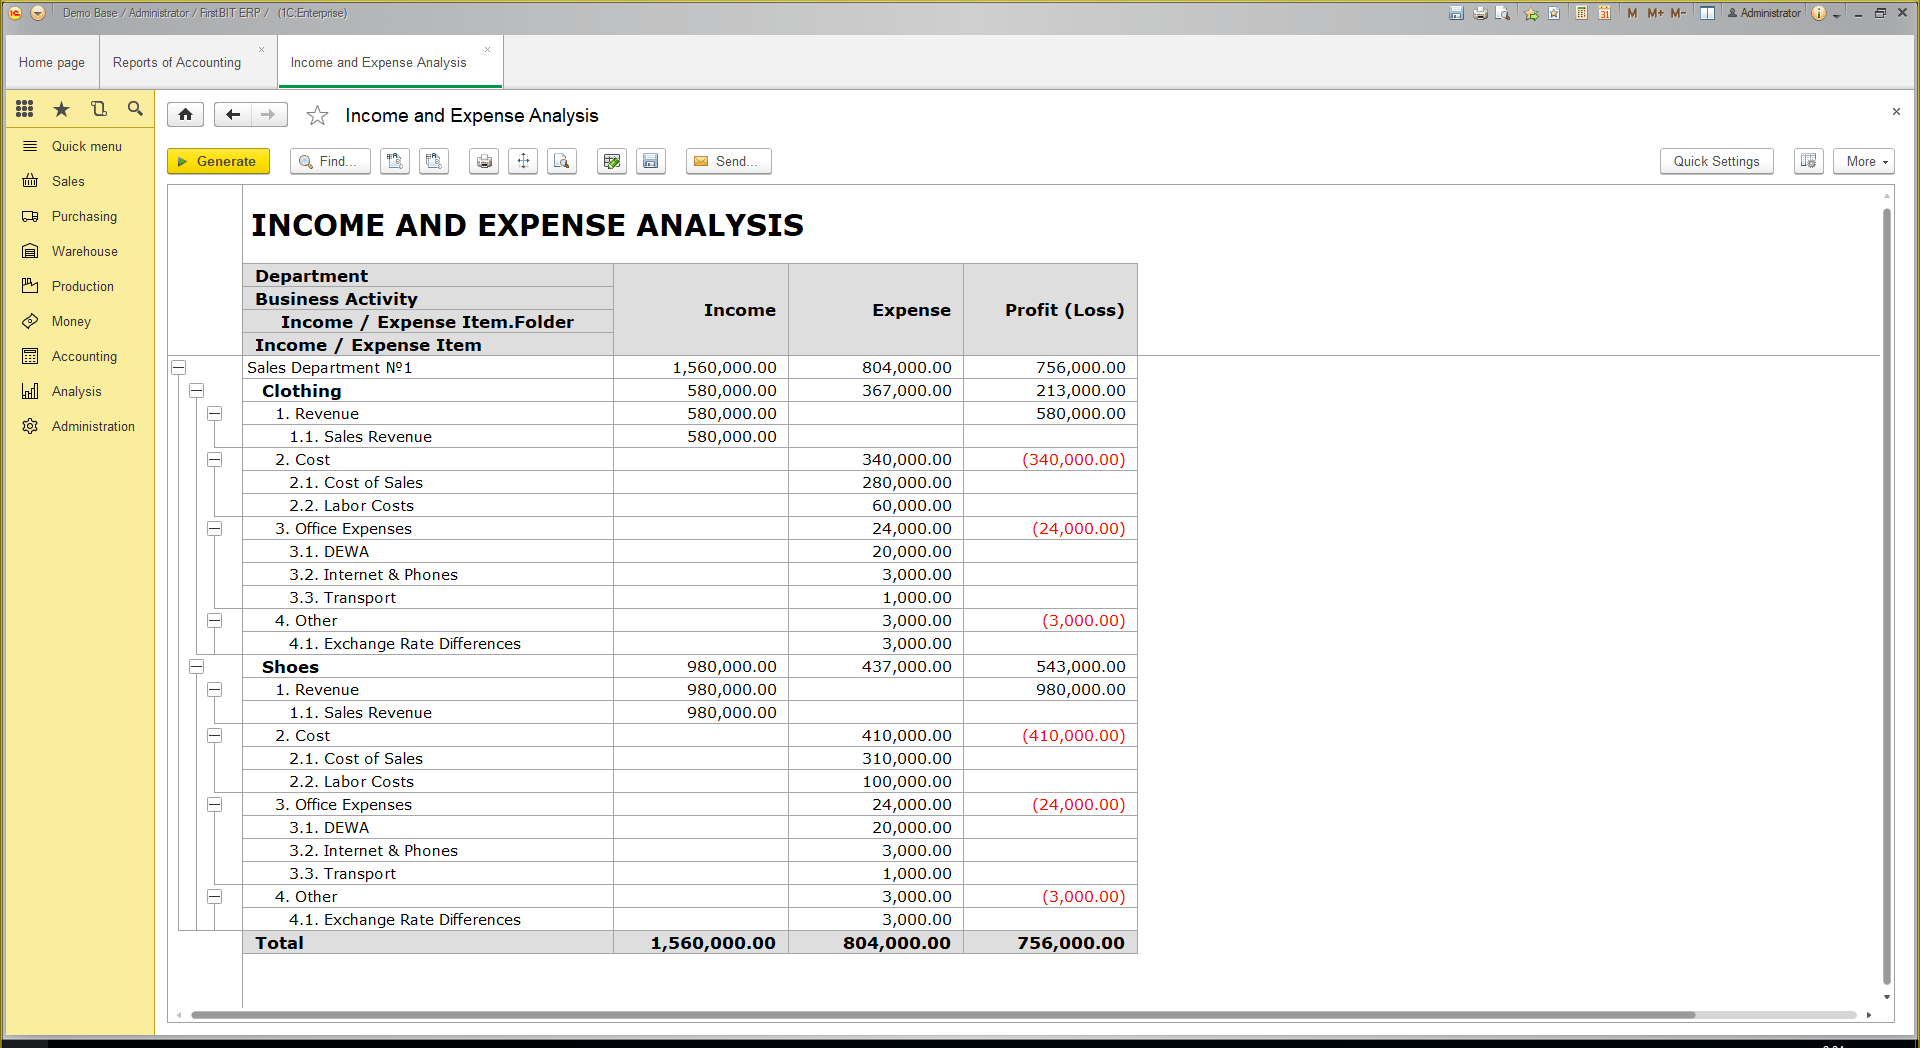Click the page setup arrows icon
The width and height of the screenshot is (1920, 1048).
click(523, 161)
